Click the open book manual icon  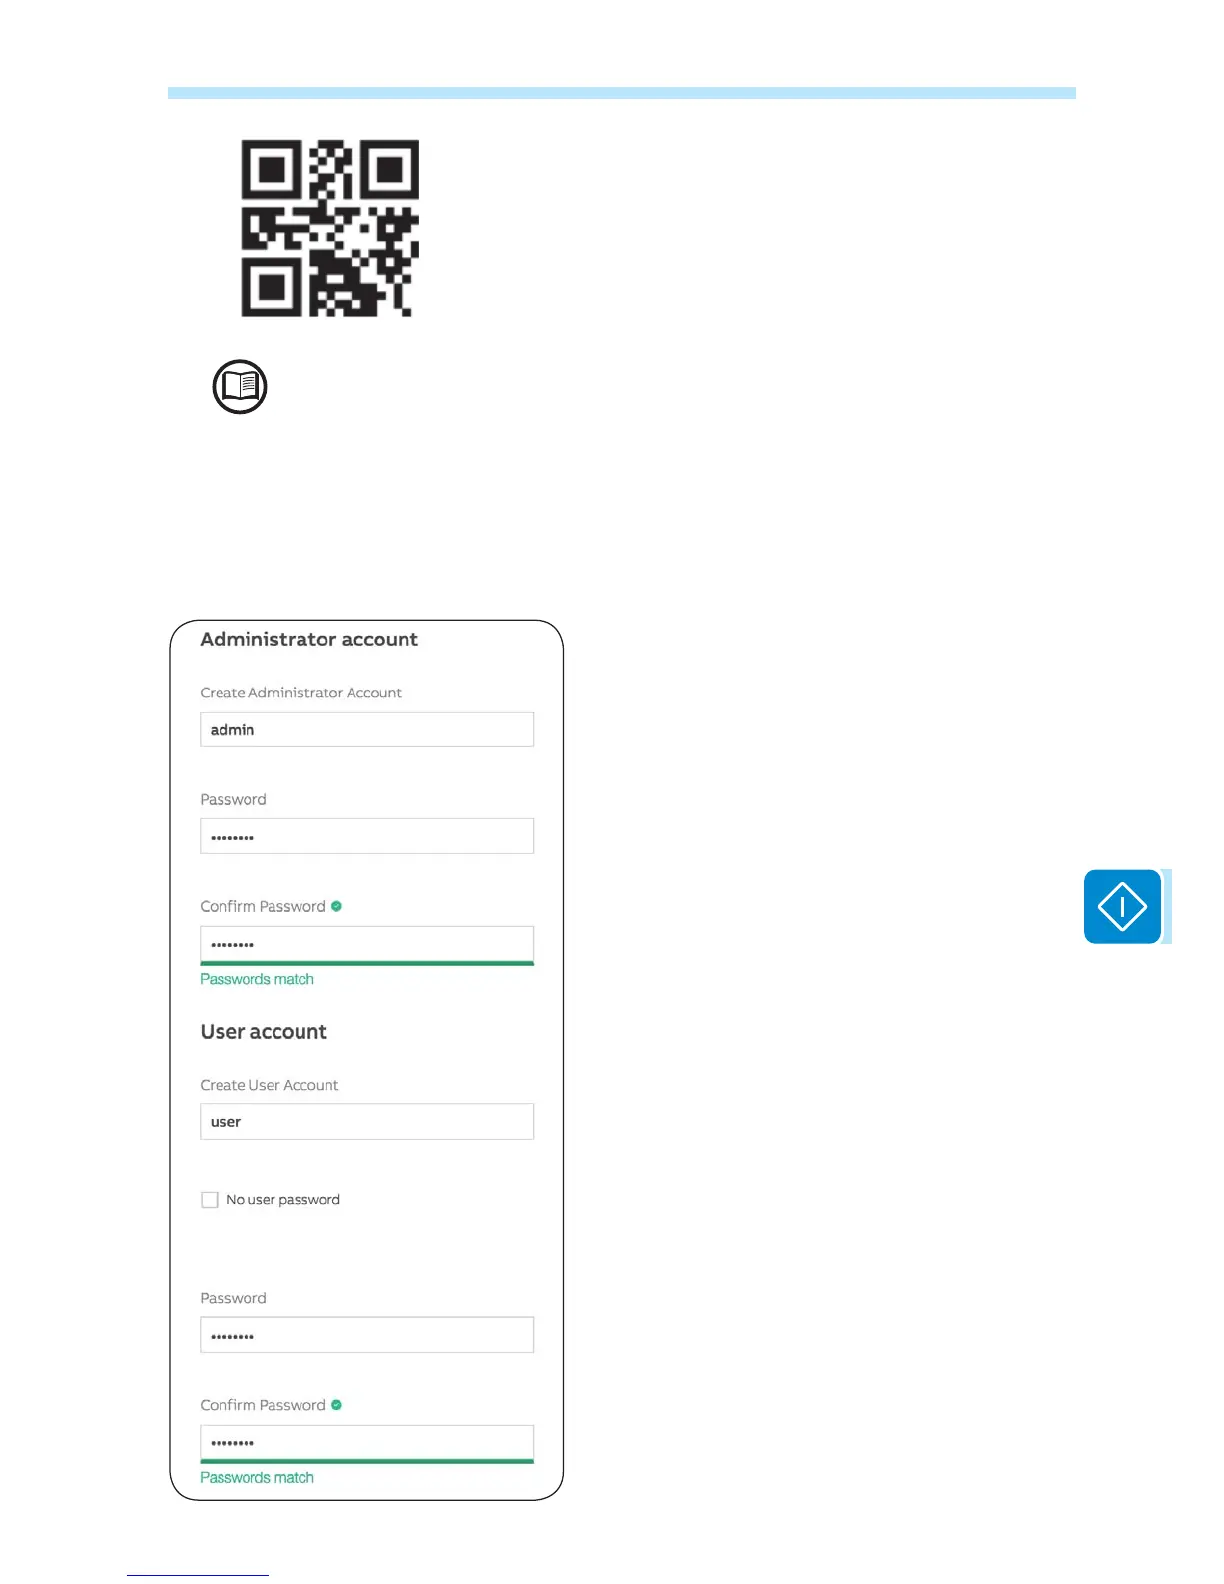240,387
